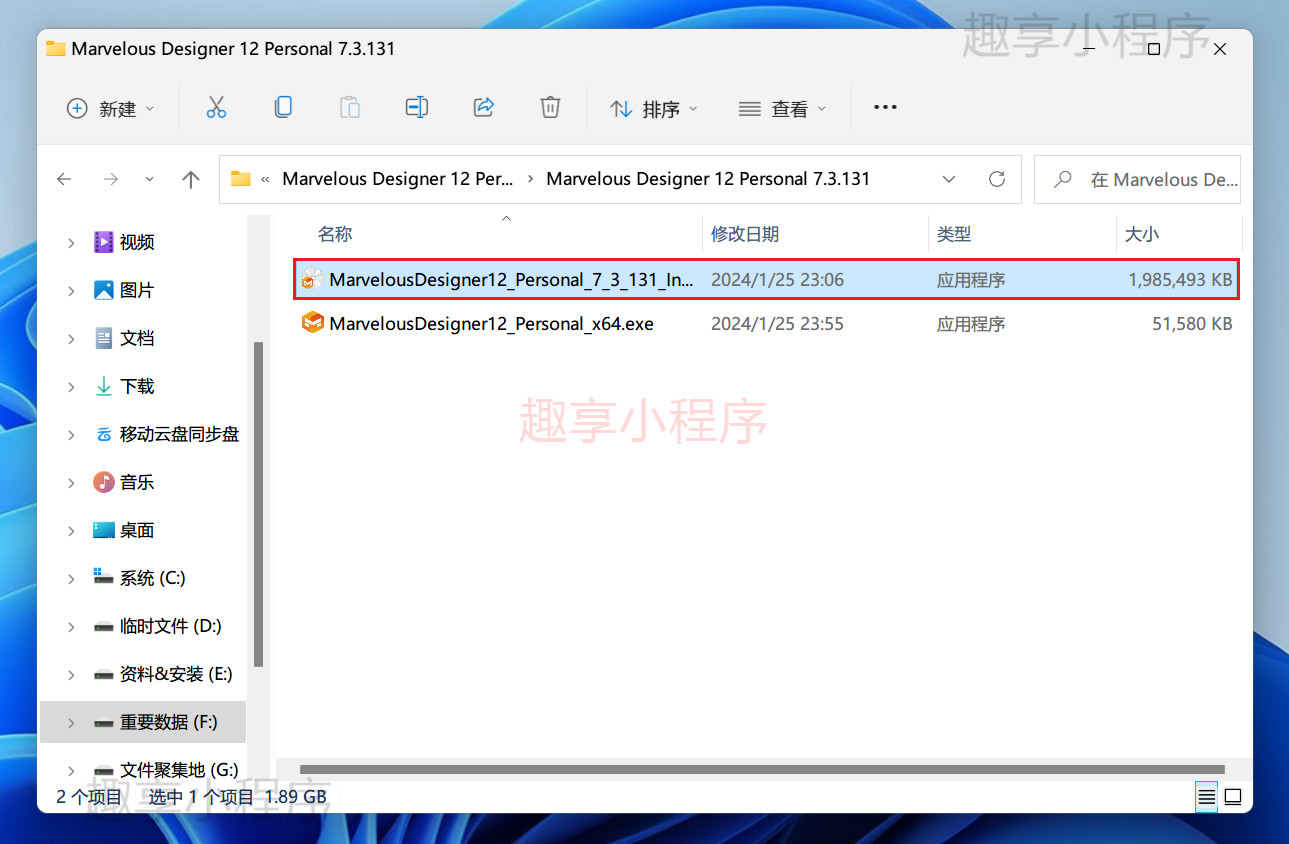Click the Desktop icon in sidebar
The height and width of the screenshot is (844, 1289).
tap(104, 530)
